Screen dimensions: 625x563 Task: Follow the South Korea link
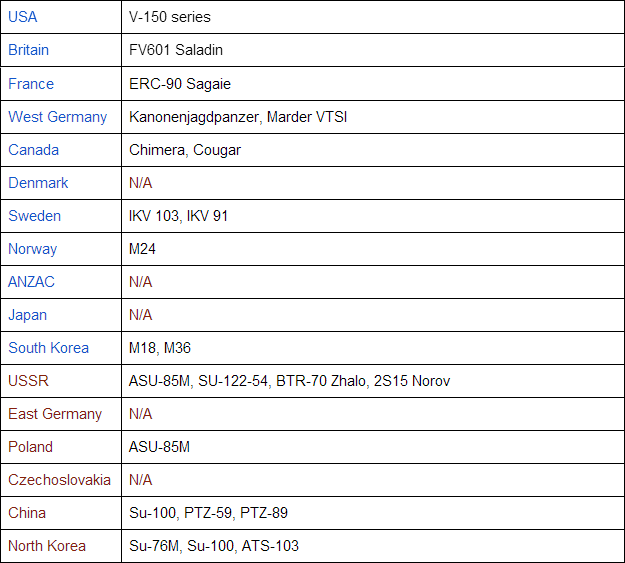[48, 347]
